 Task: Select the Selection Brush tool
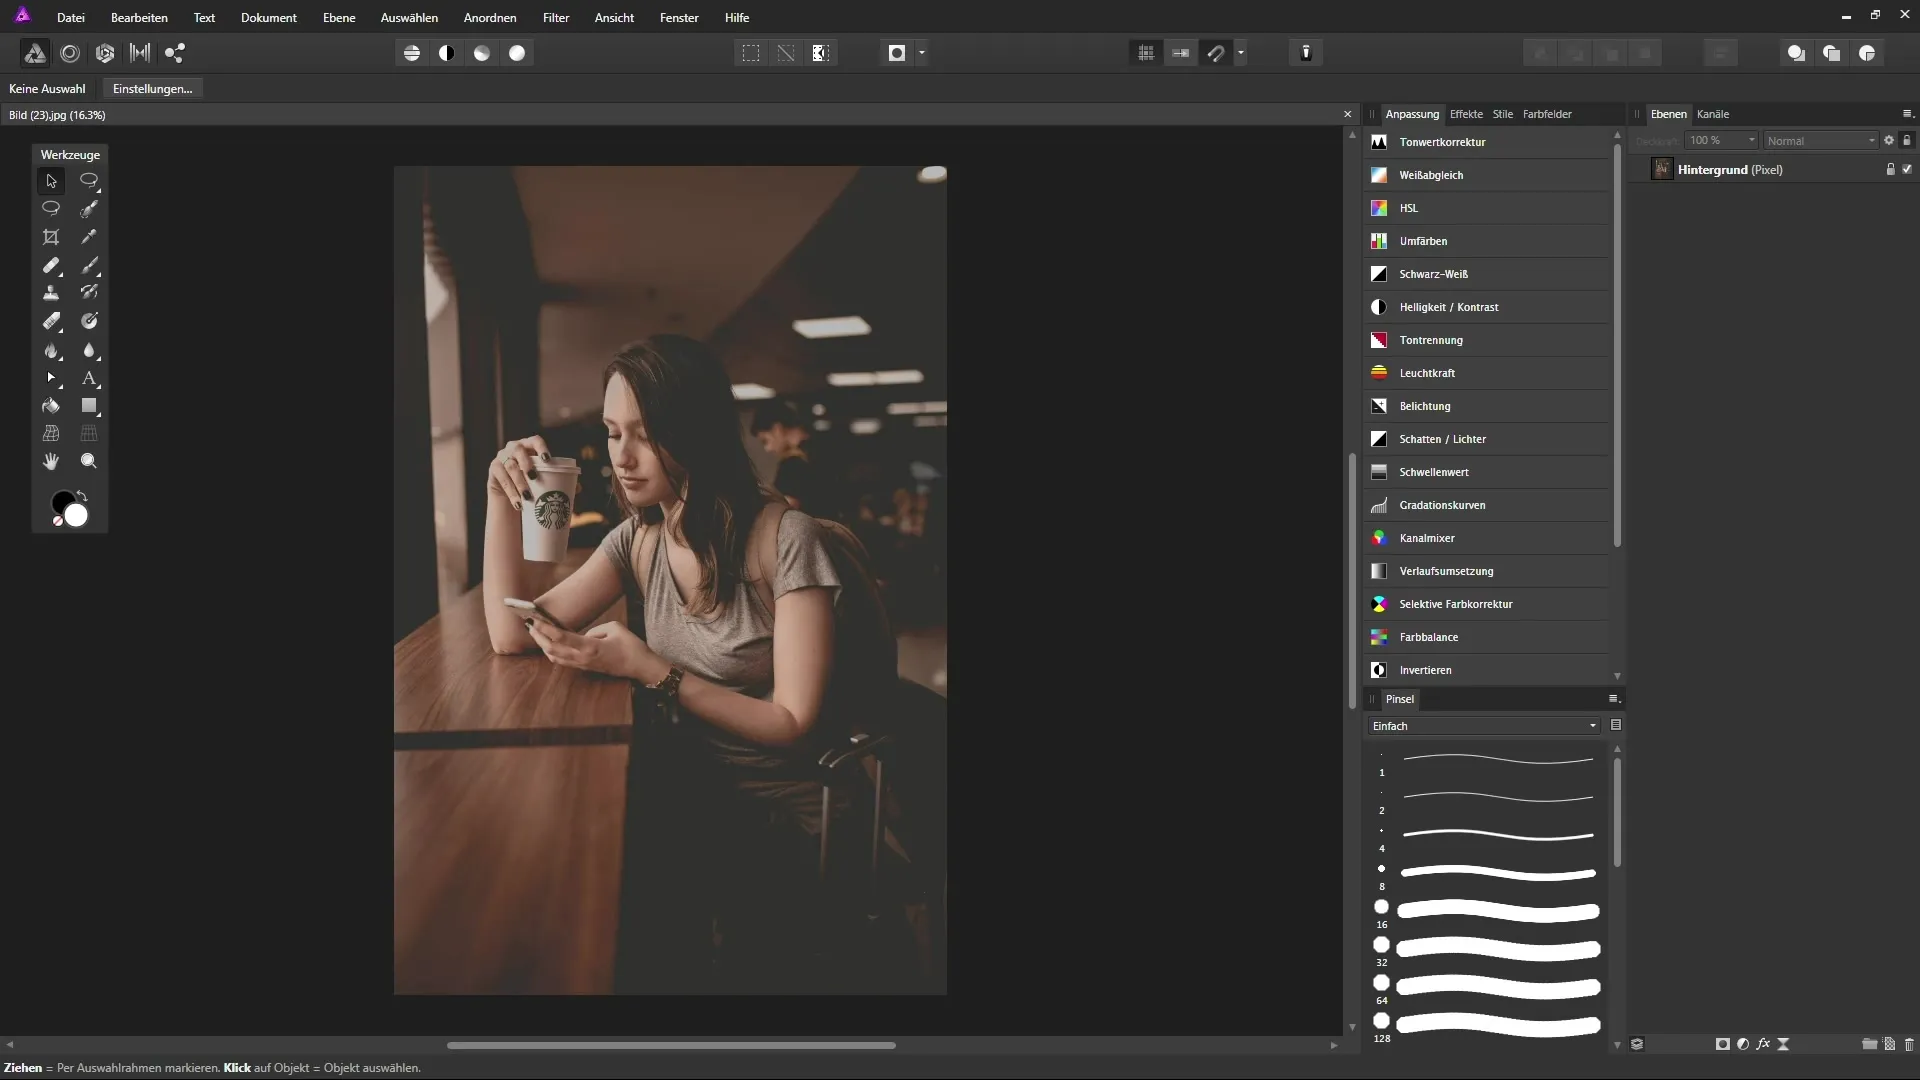point(89,209)
